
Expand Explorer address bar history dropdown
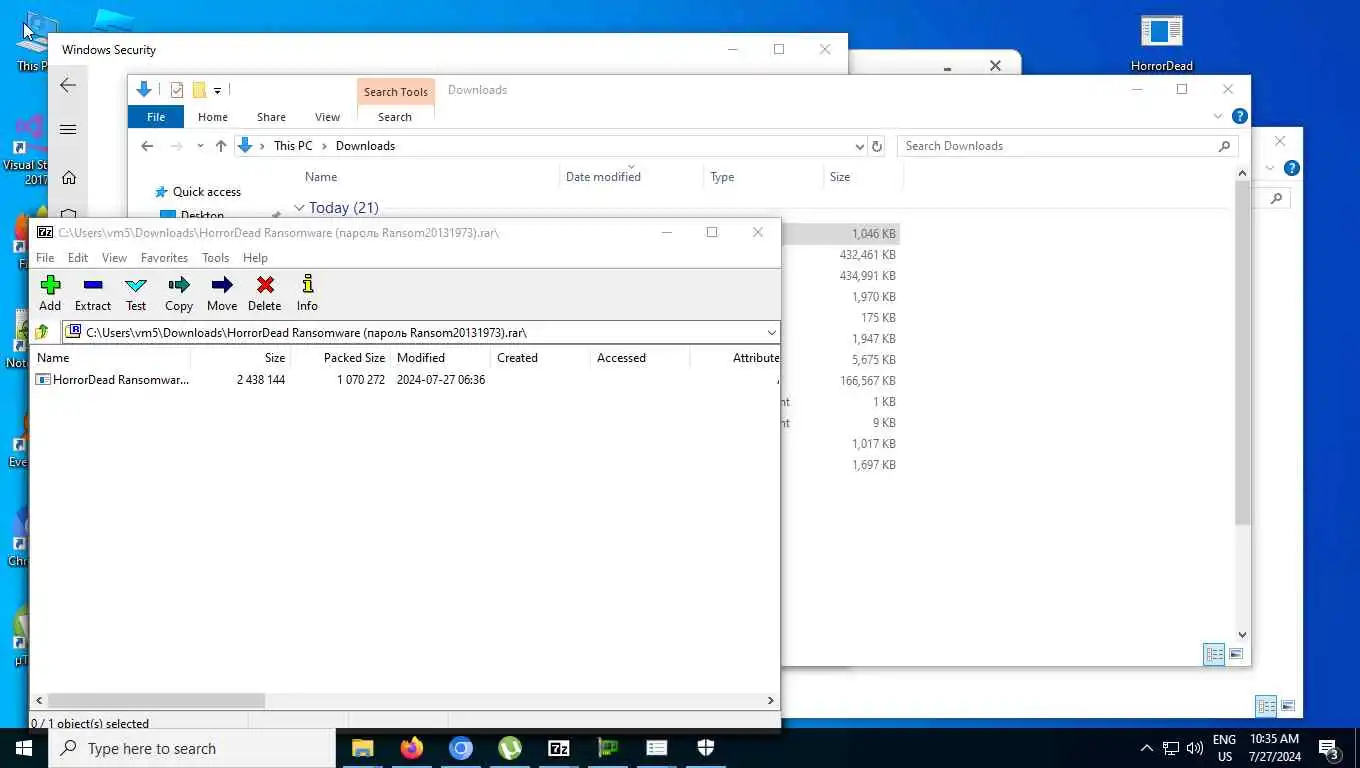[x=859, y=146]
